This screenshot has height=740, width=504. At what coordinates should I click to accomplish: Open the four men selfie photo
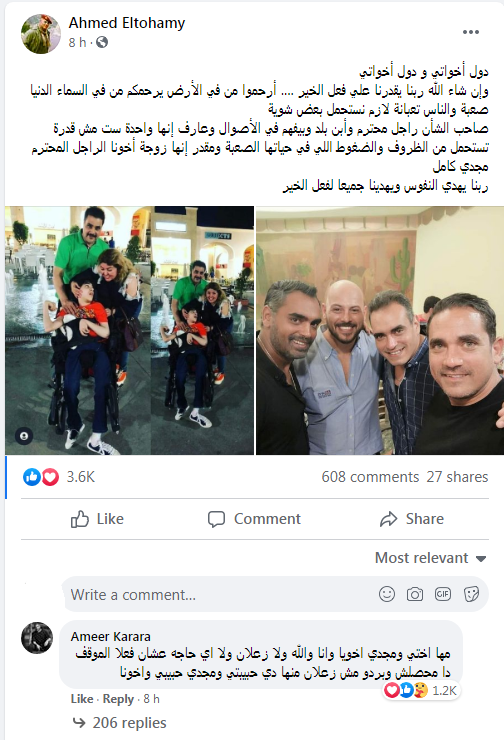pos(380,330)
